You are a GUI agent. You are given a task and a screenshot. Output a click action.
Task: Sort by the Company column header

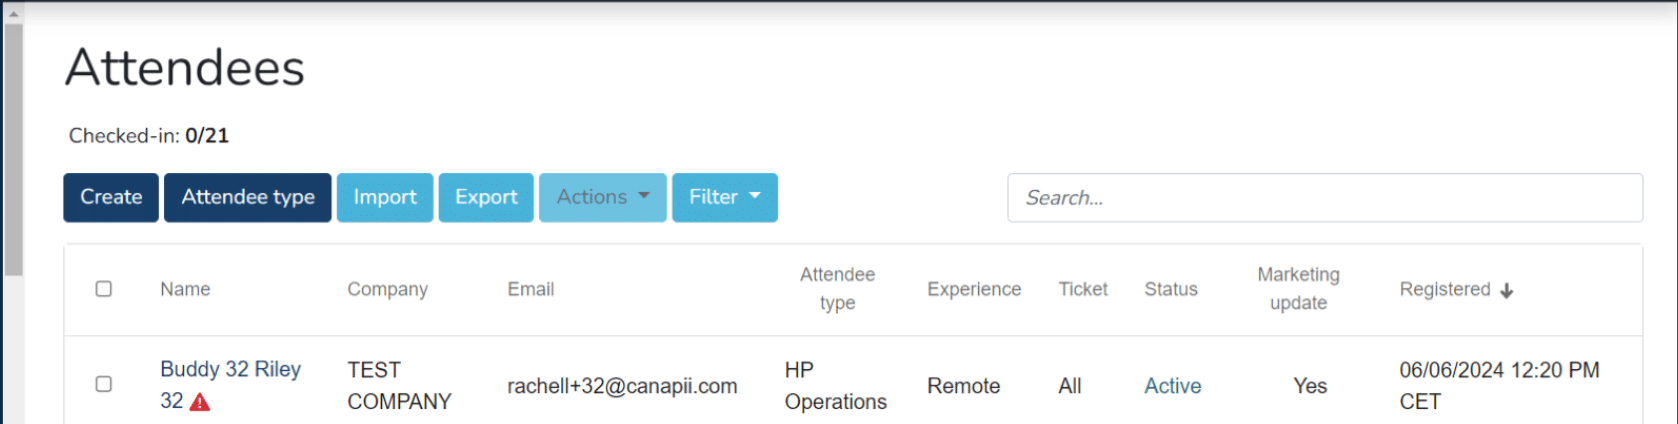pyautogui.click(x=387, y=289)
